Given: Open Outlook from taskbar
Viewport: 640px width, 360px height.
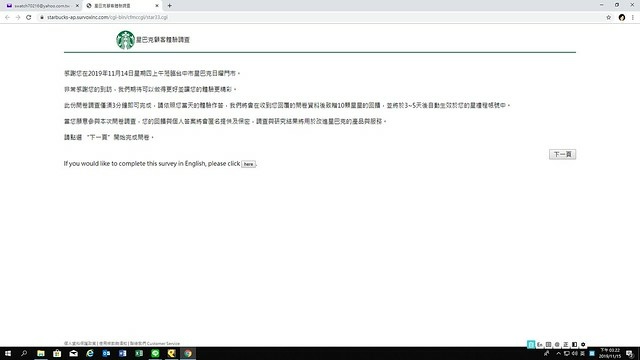Looking at the screenshot, I should (x=106, y=353).
